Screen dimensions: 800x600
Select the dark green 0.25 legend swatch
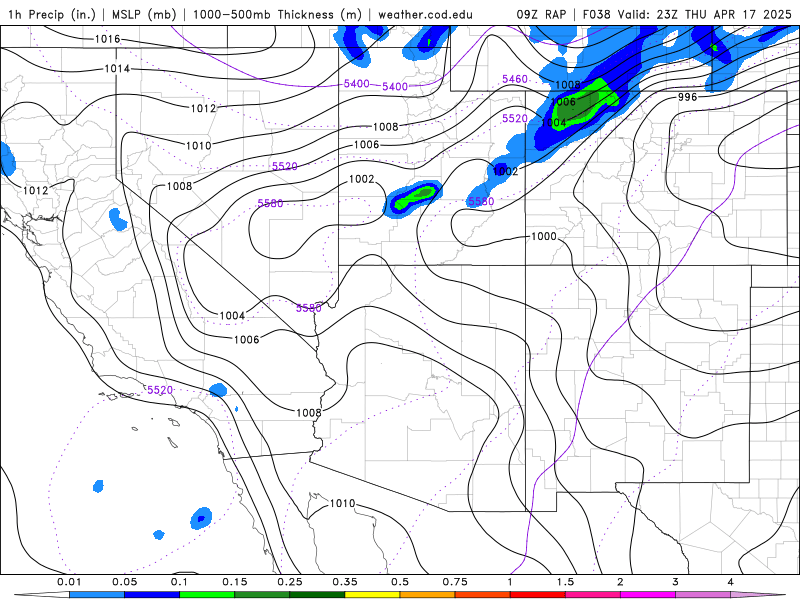[317, 595]
